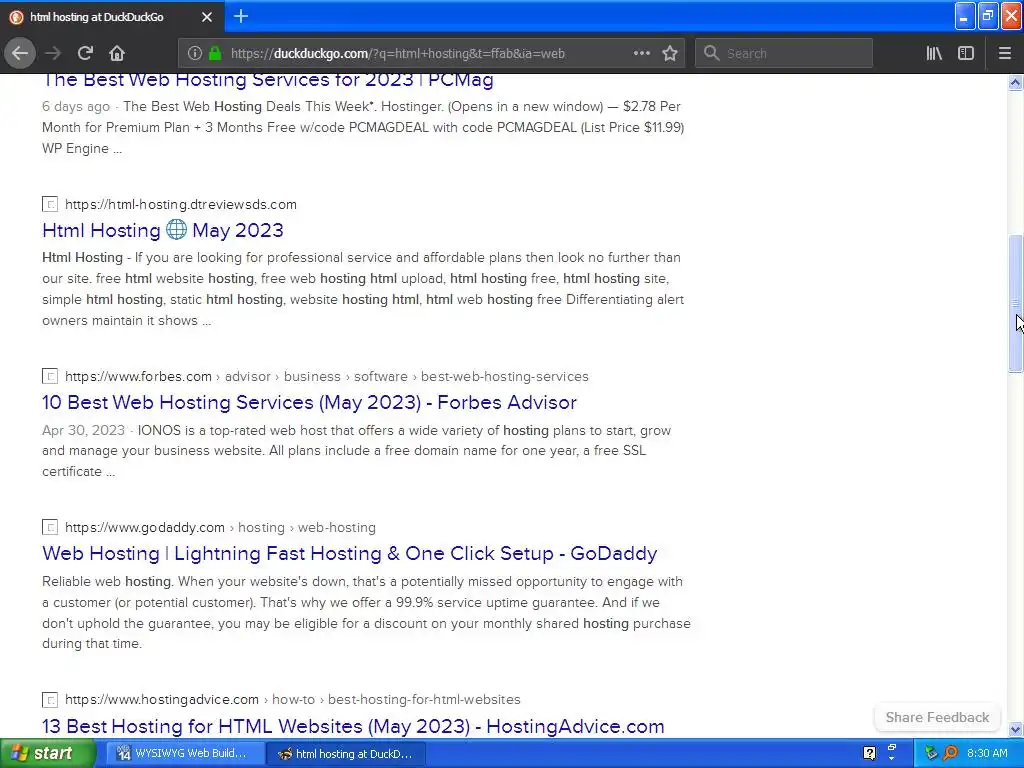Show site information icon in address bar
The width and height of the screenshot is (1024, 768).
[x=195, y=53]
